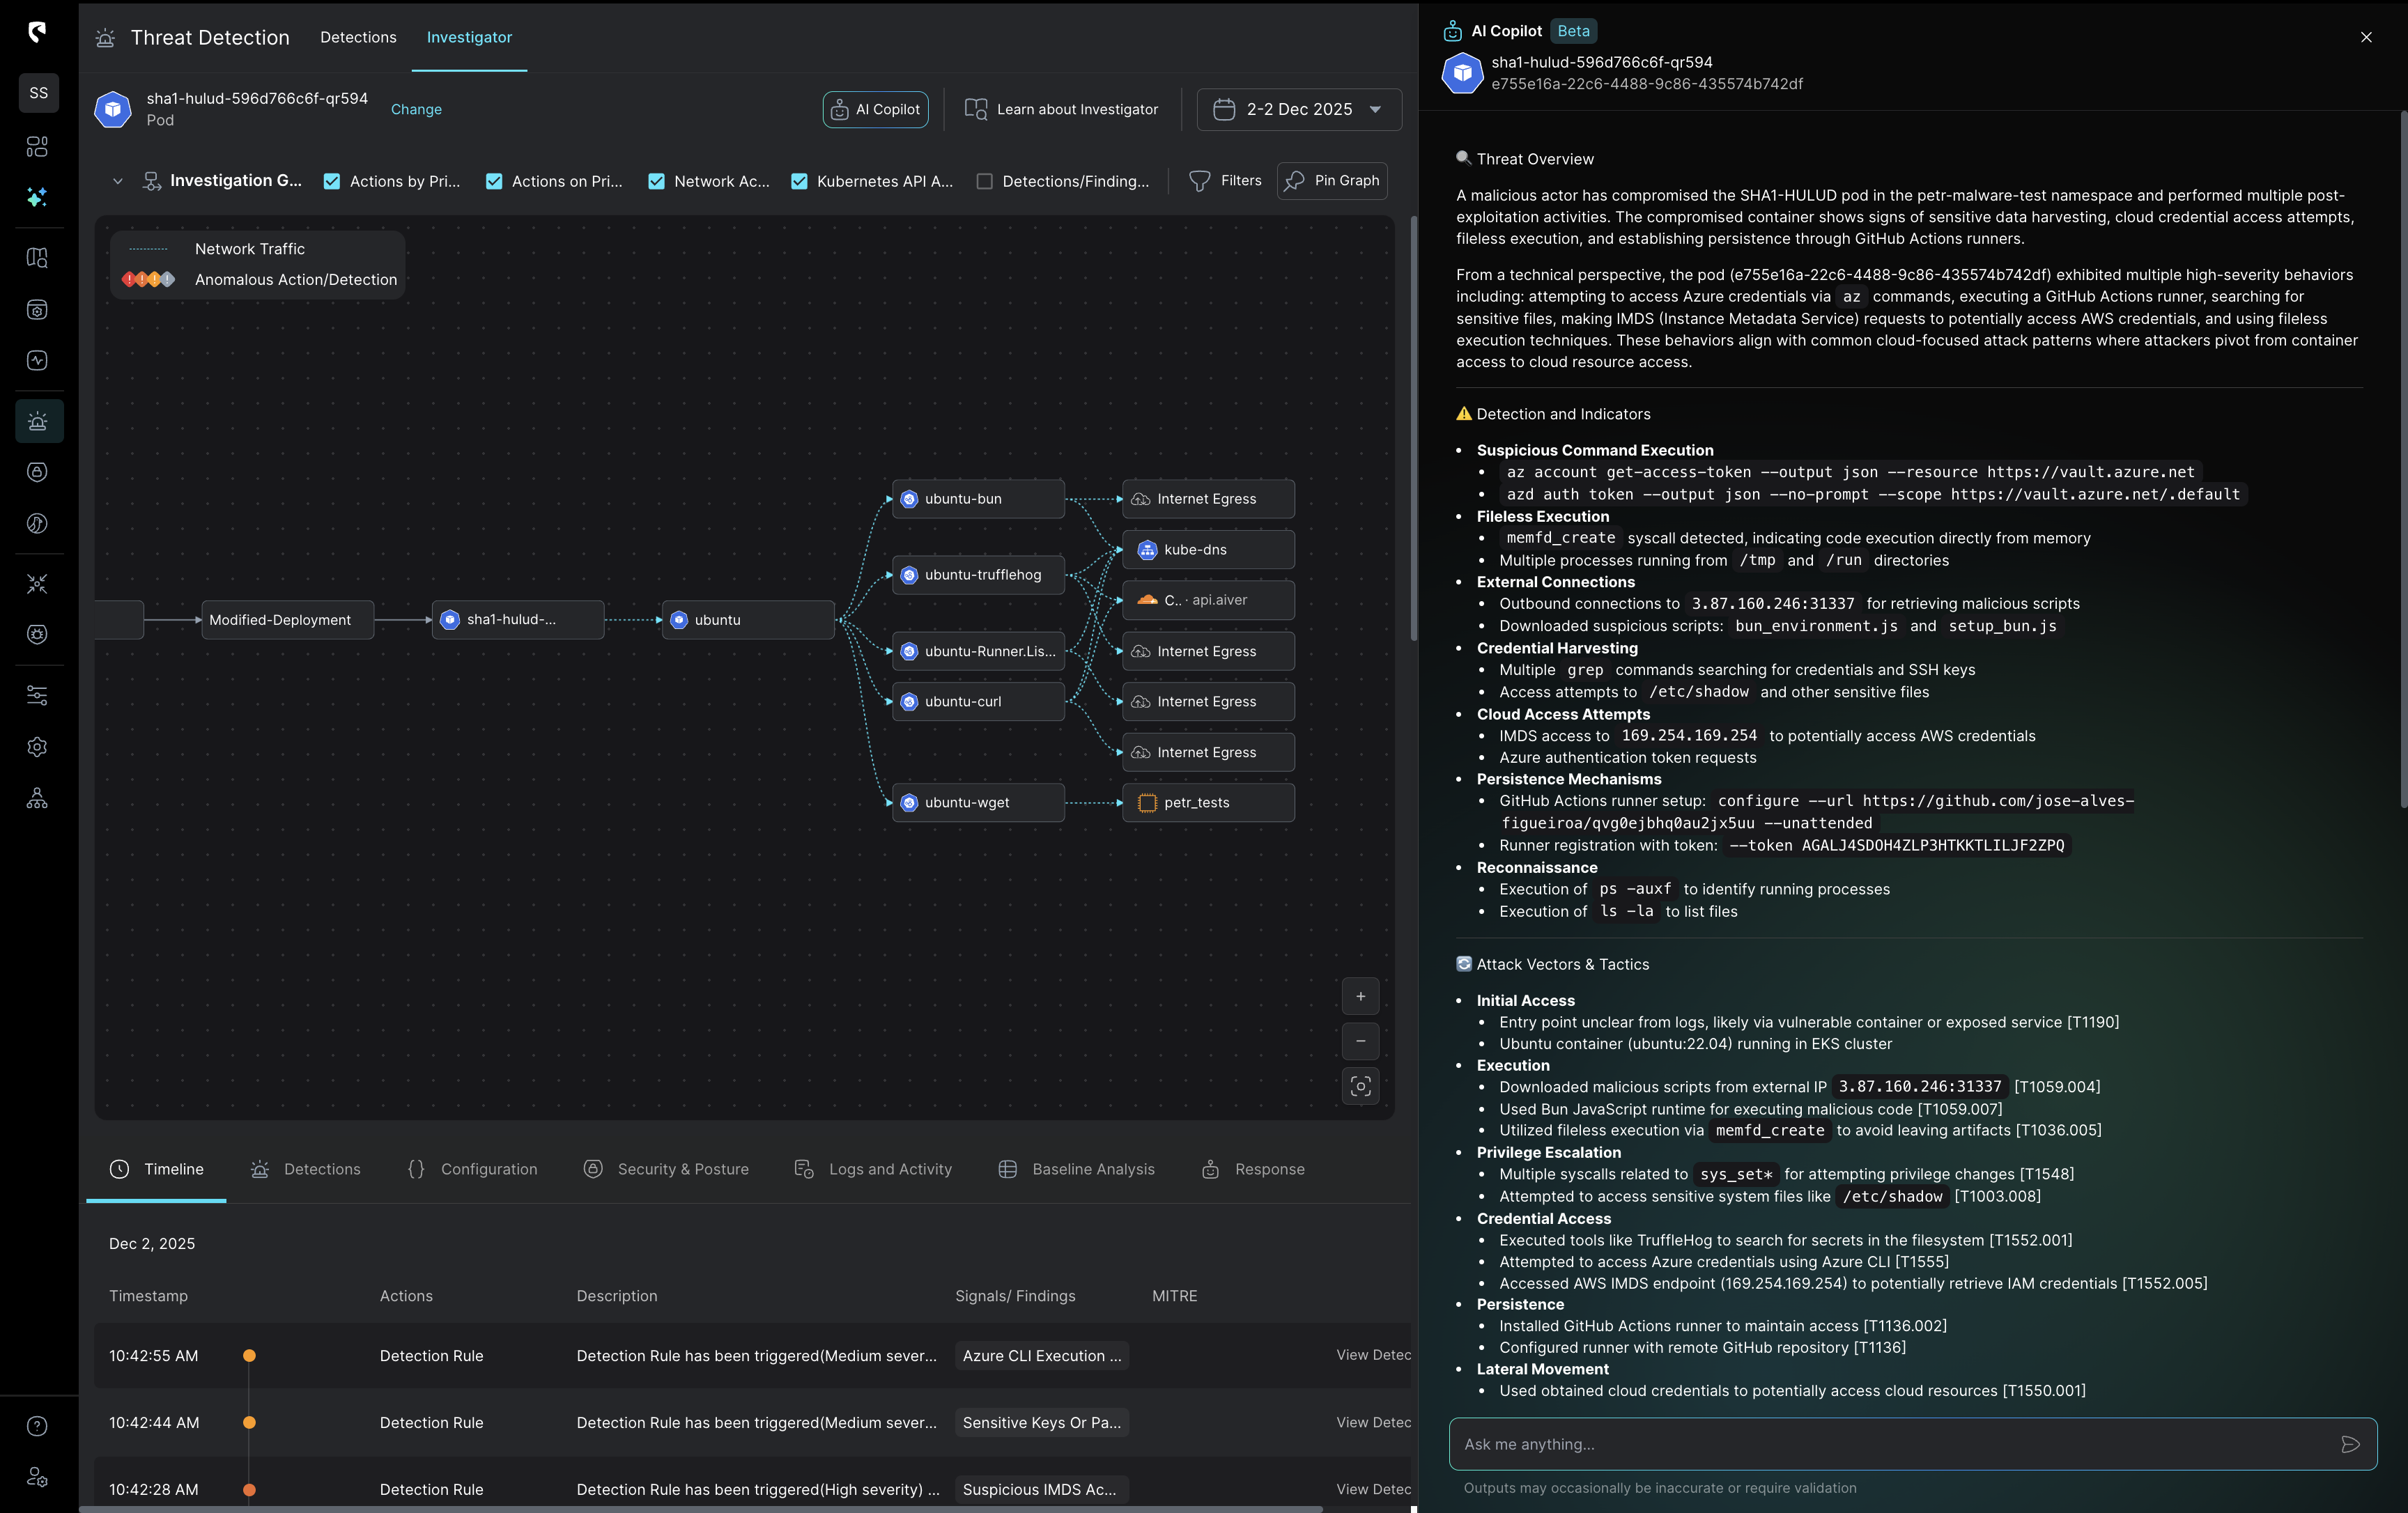Click the zoom in button on the graph

click(x=1360, y=996)
